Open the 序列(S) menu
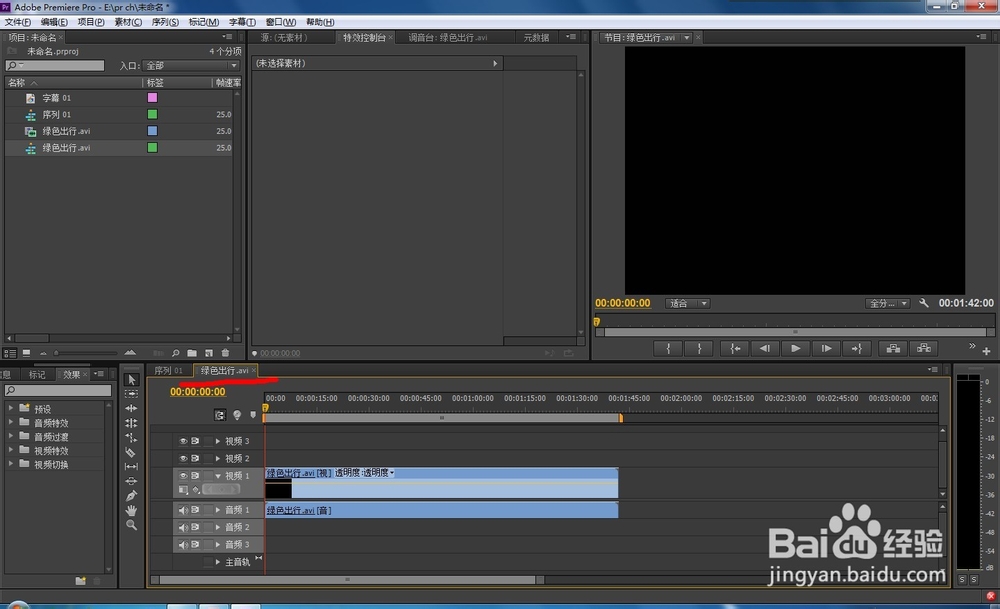 coord(165,22)
